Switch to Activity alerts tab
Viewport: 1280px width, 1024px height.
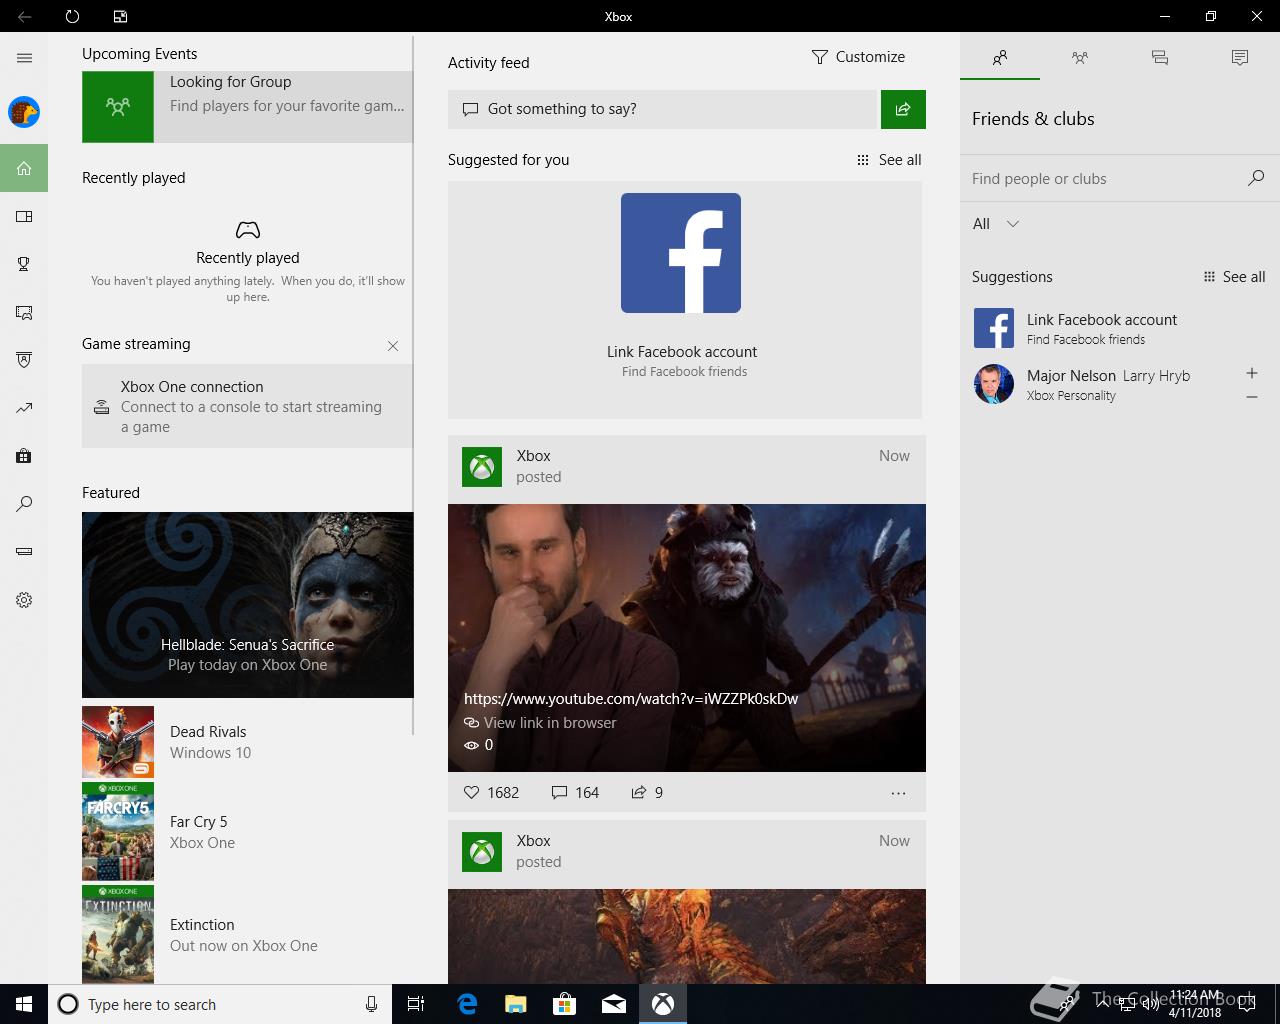pos(1240,58)
